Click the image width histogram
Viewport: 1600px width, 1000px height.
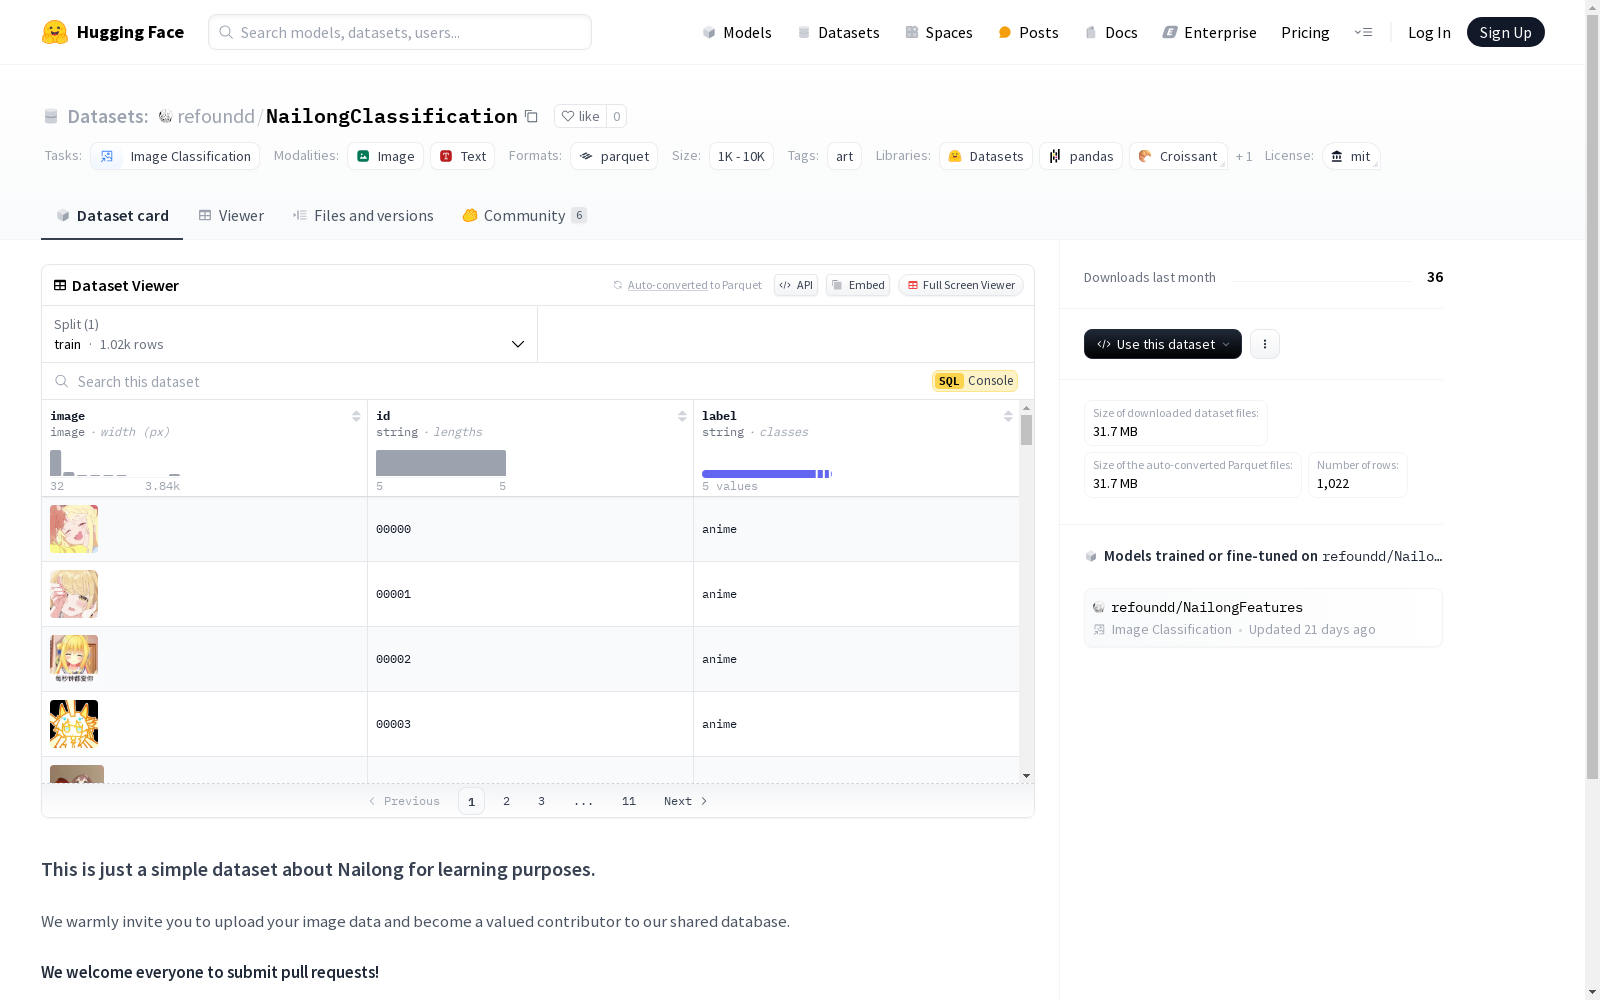115,463
